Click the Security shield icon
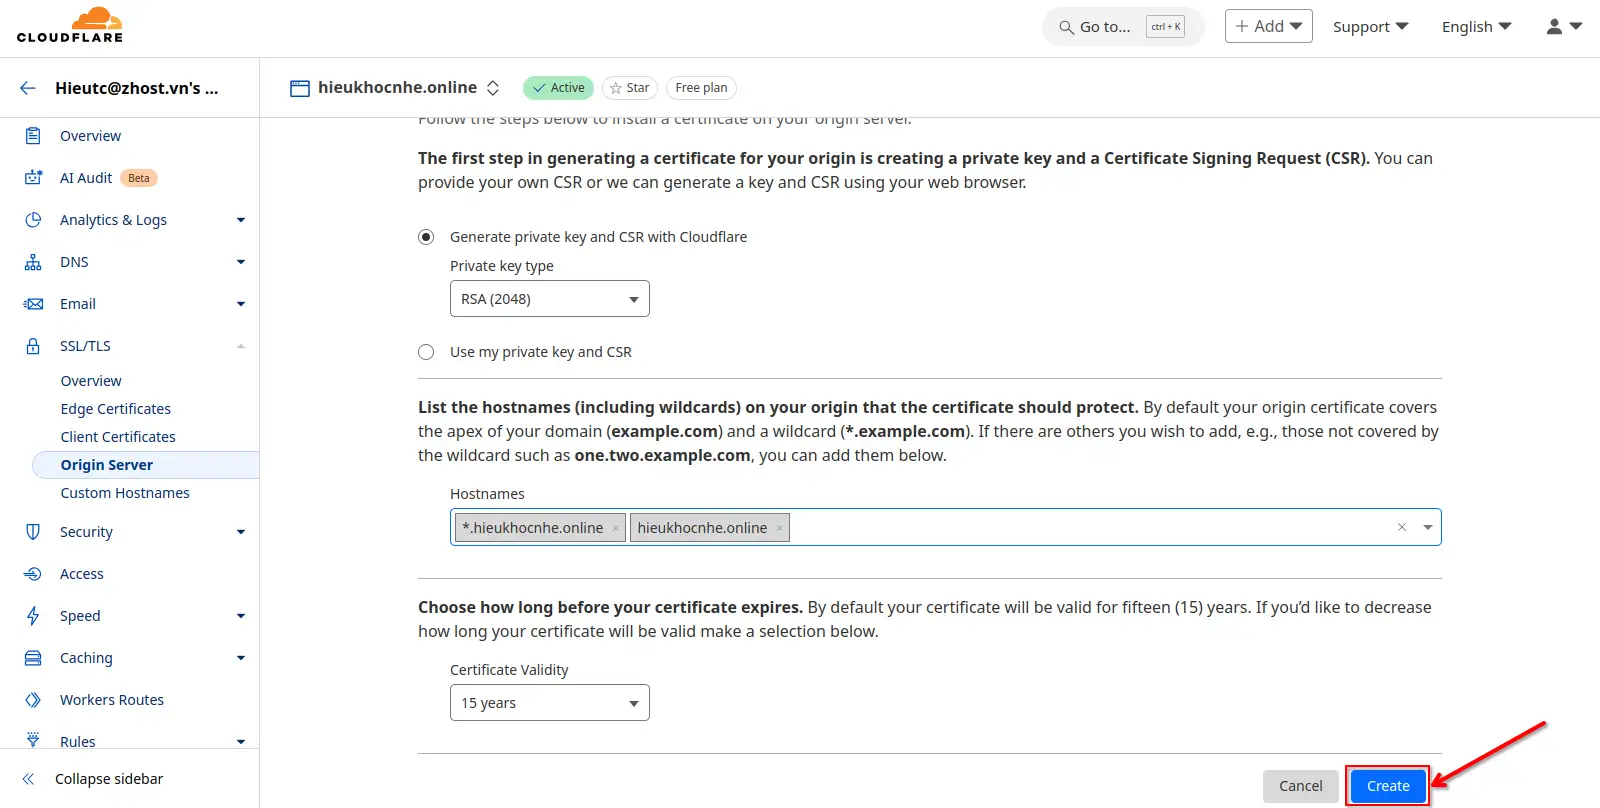This screenshot has height=808, width=1600. [x=33, y=532]
